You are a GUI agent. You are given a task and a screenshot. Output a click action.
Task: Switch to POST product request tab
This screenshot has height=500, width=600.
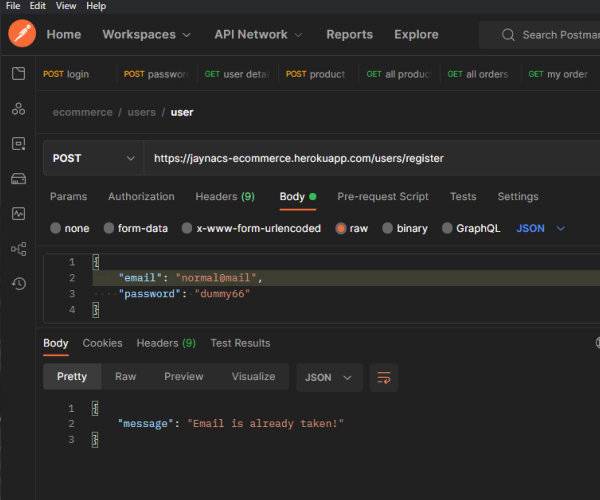[x=318, y=74]
